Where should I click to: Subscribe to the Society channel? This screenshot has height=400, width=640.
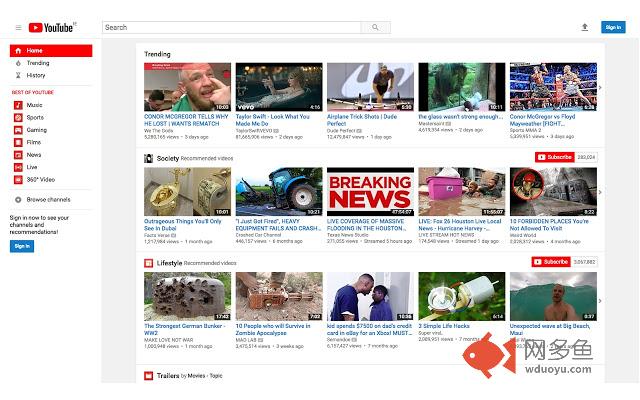click(555, 157)
